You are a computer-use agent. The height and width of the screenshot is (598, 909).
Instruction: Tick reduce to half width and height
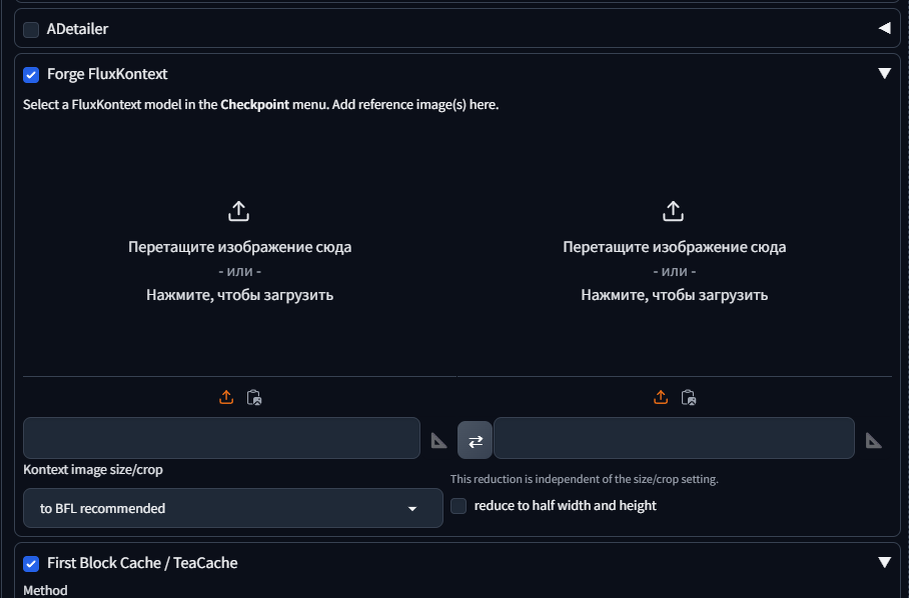(x=459, y=506)
